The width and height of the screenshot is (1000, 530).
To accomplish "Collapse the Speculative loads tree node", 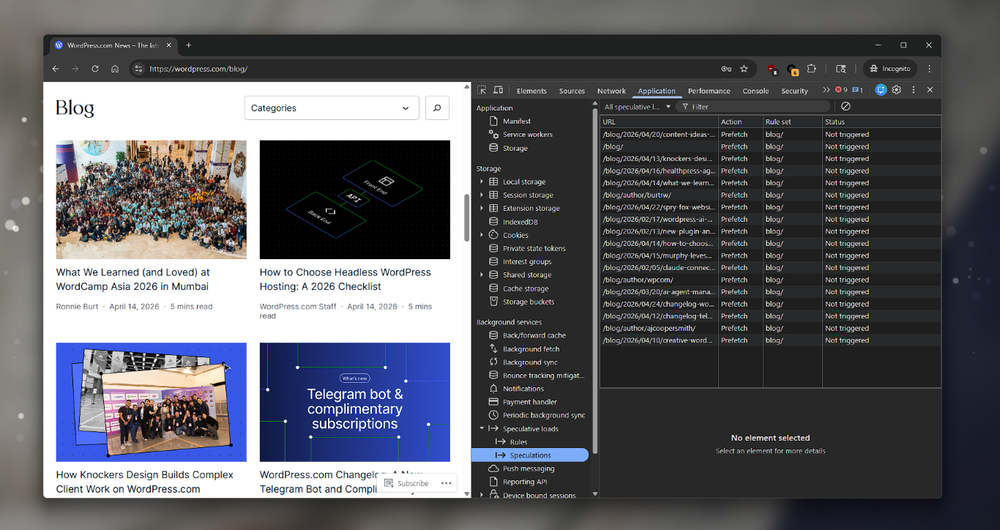I will point(482,429).
